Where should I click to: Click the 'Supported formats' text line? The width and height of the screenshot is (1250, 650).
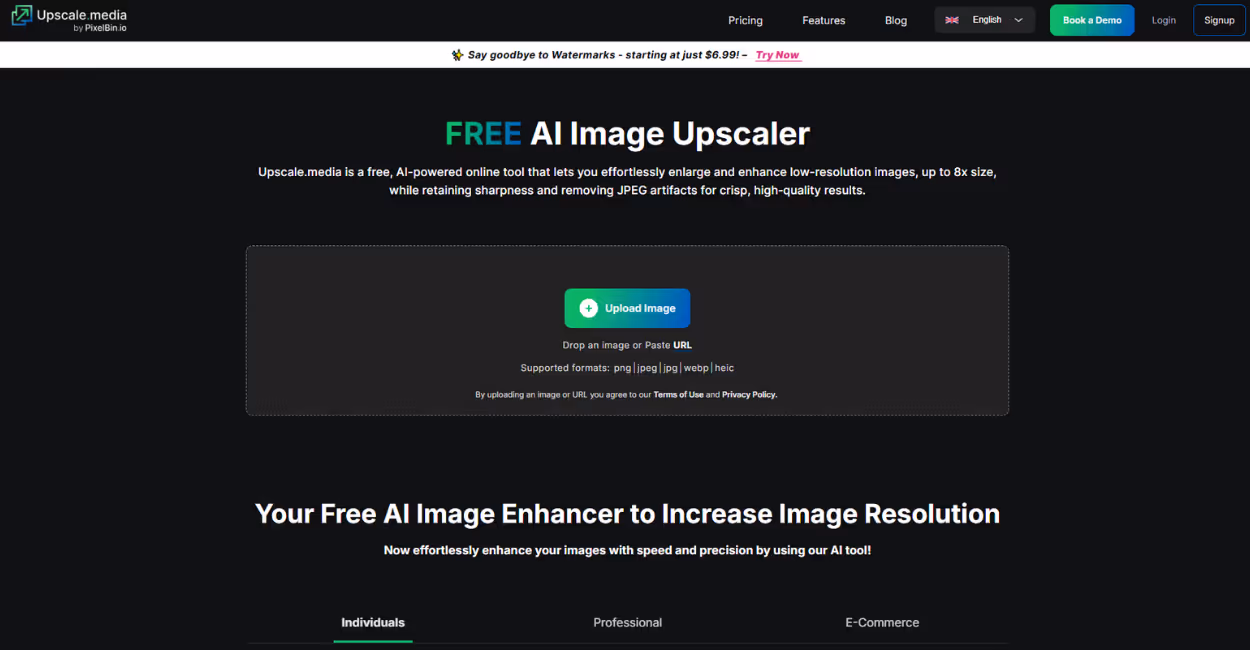pos(627,368)
